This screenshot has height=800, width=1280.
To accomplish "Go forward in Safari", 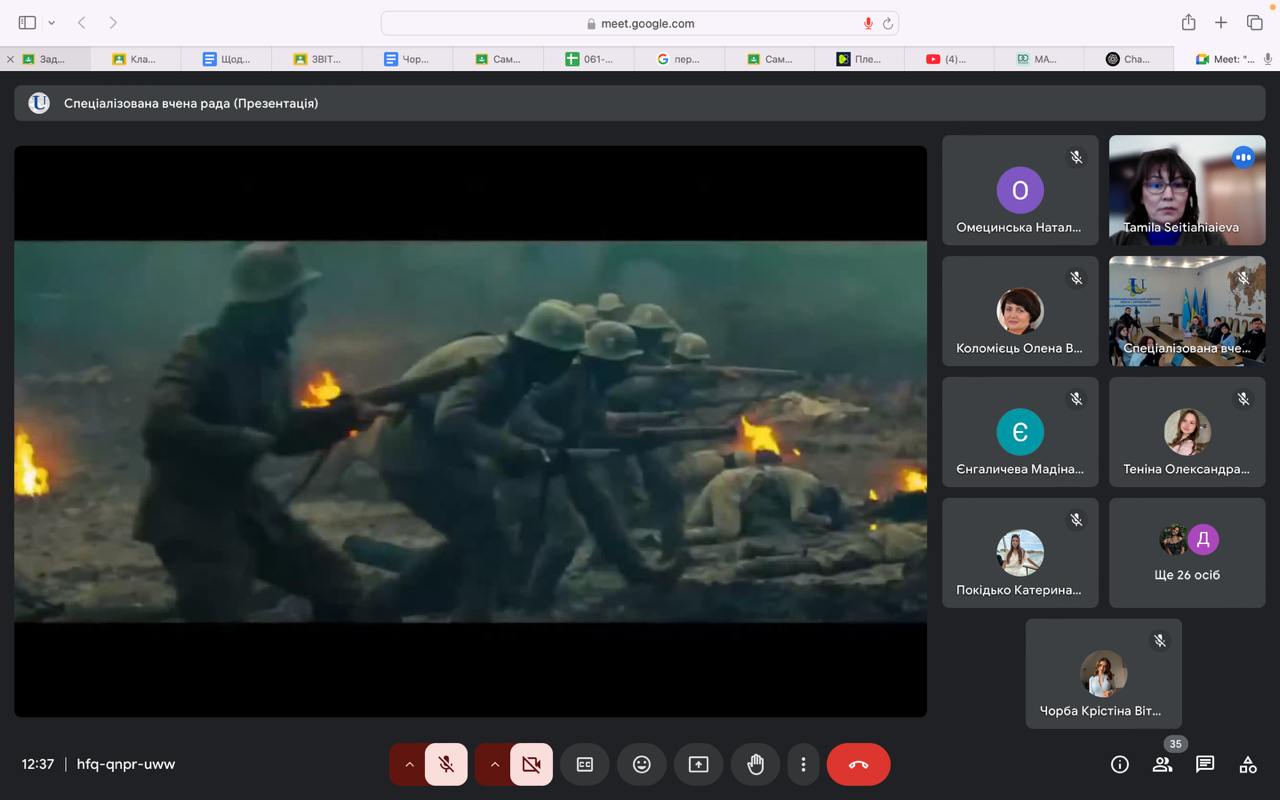I will click(x=113, y=22).
